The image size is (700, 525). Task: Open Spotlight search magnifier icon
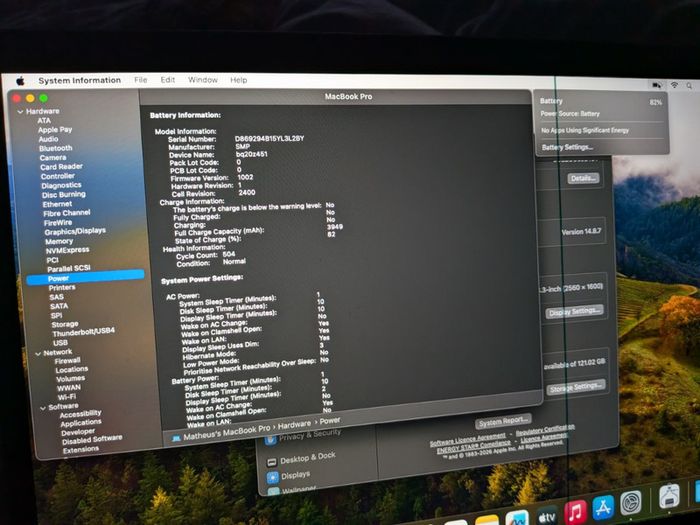click(x=689, y=85)
